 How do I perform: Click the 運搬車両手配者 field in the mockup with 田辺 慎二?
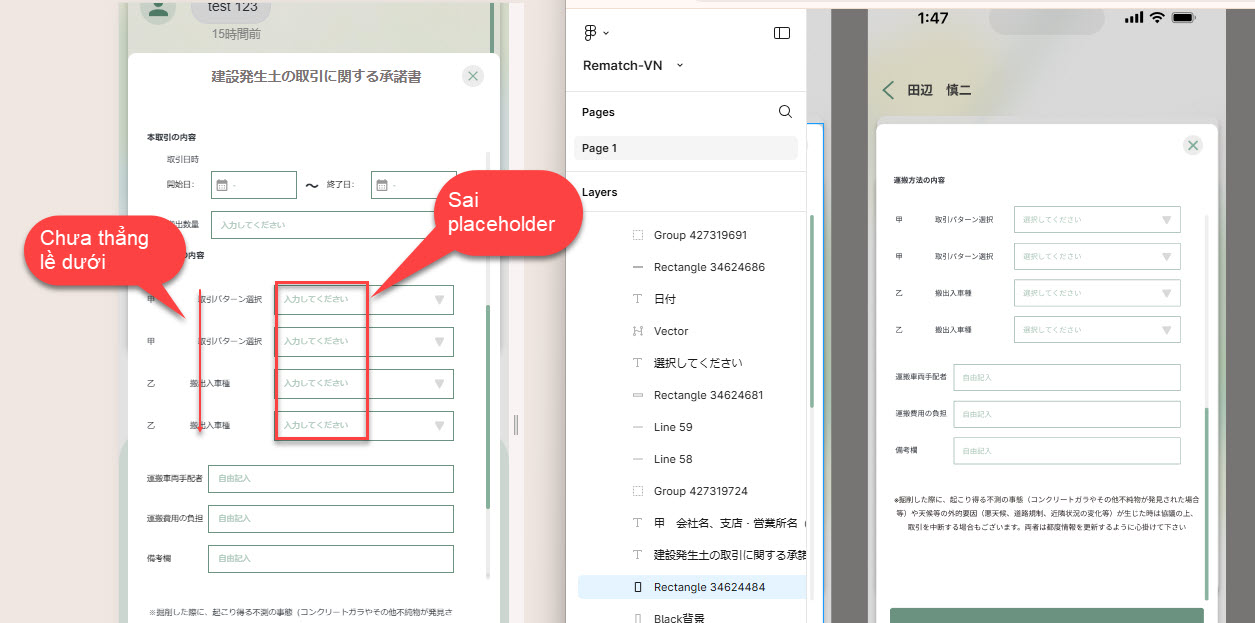click(1066, 377)
